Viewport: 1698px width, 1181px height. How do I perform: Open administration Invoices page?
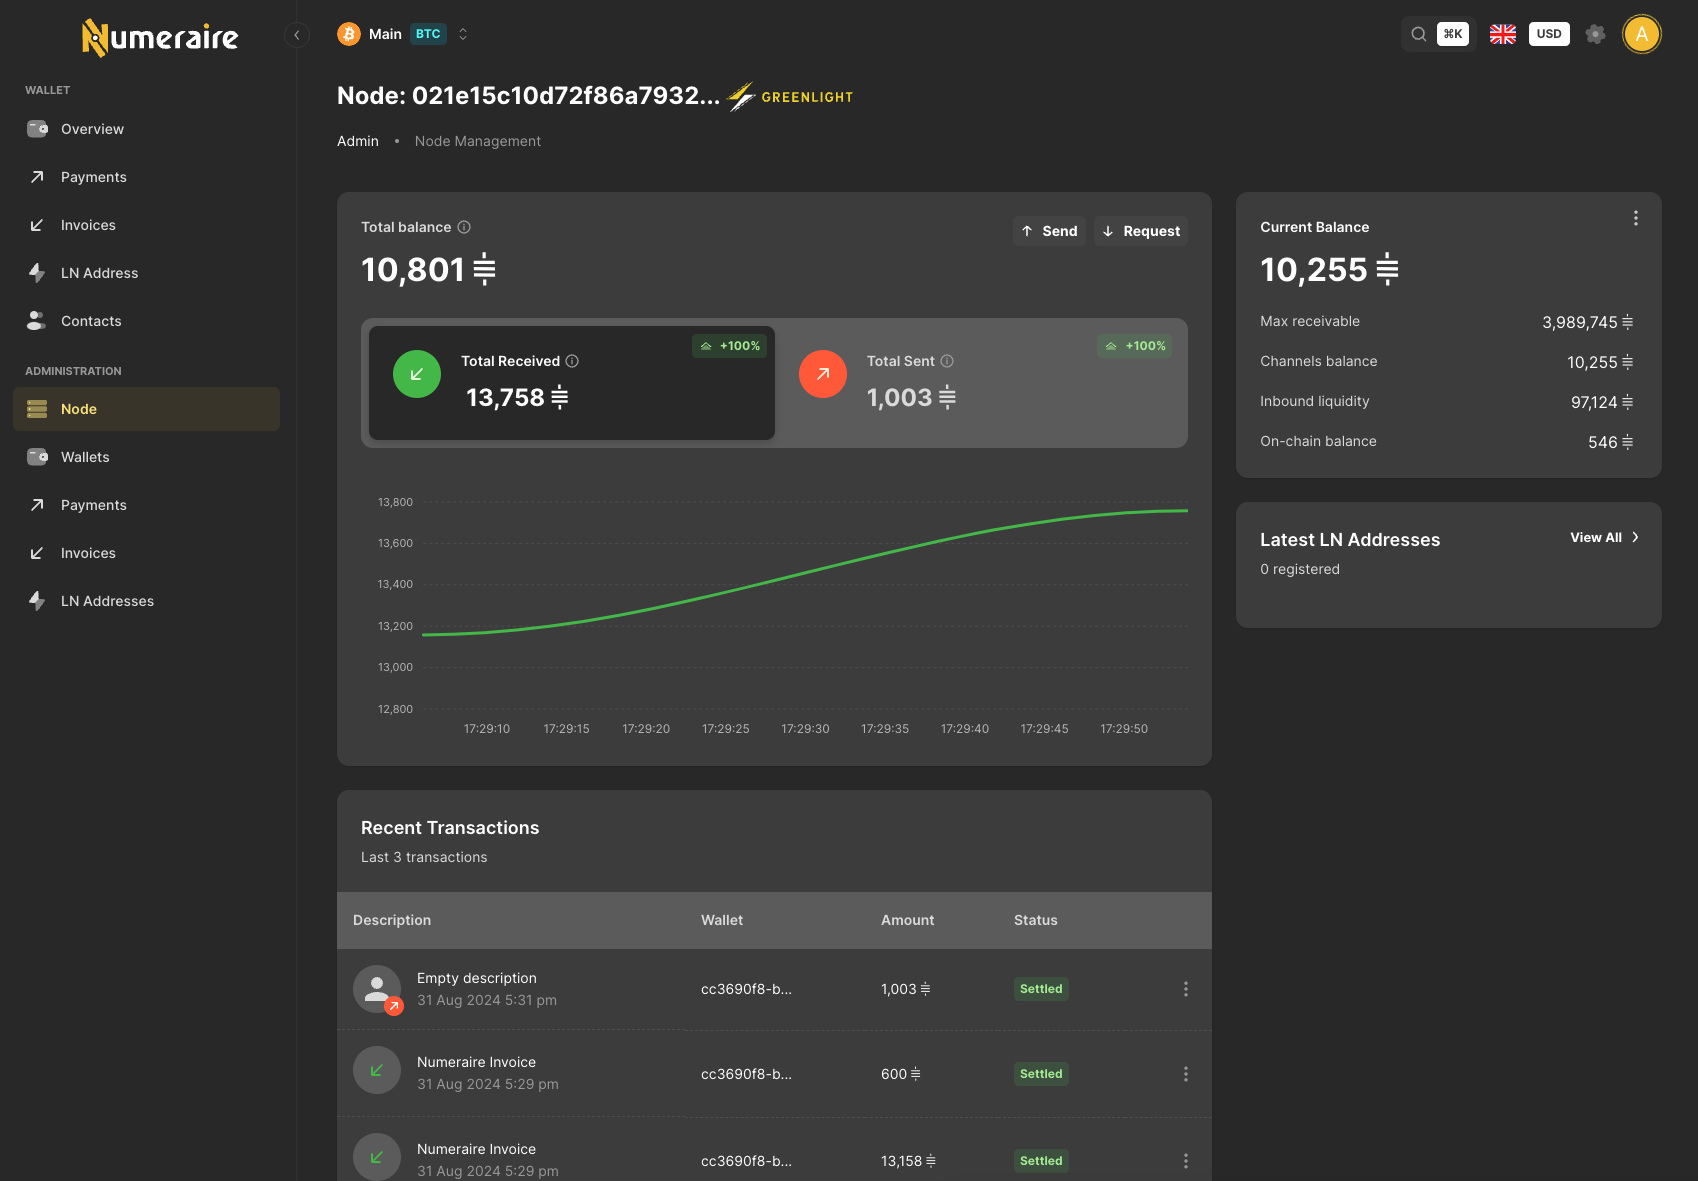[x=146, y=553]
